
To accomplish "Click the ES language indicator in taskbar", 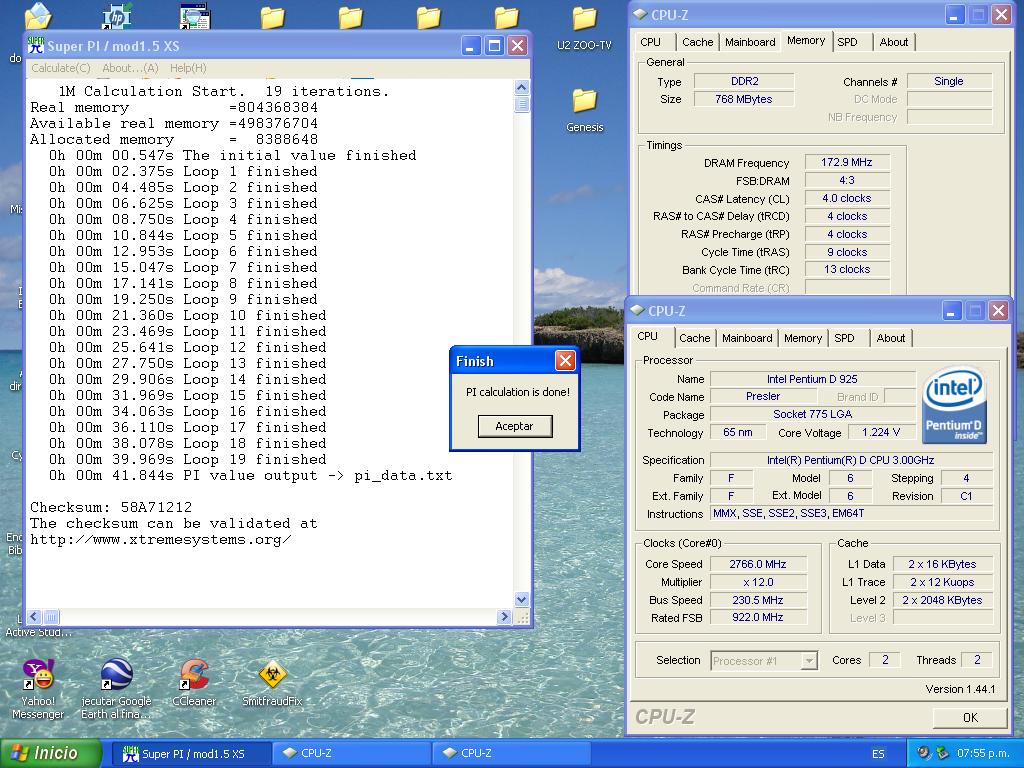I will (x=878, y=754).
